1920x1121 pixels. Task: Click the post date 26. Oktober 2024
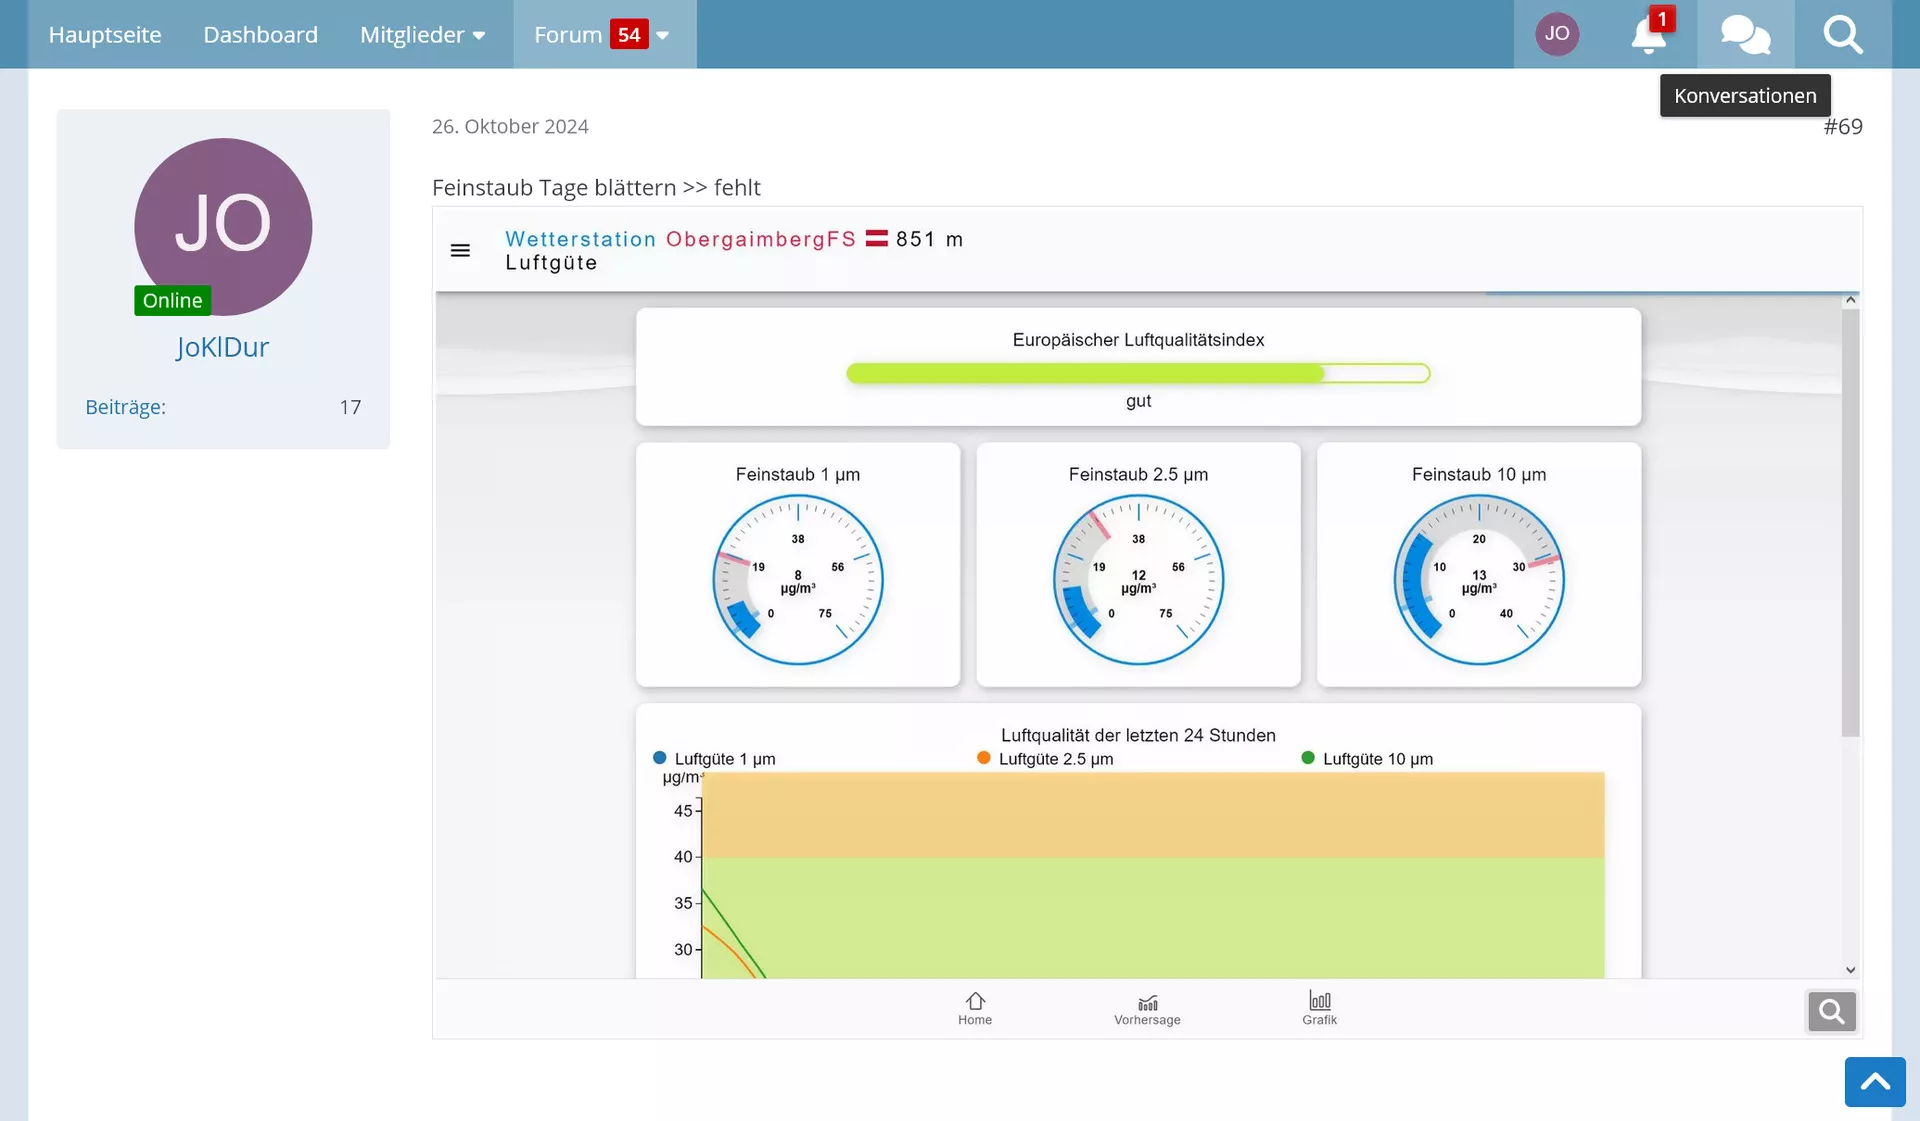pyautogui.click(x=510, y=127)
